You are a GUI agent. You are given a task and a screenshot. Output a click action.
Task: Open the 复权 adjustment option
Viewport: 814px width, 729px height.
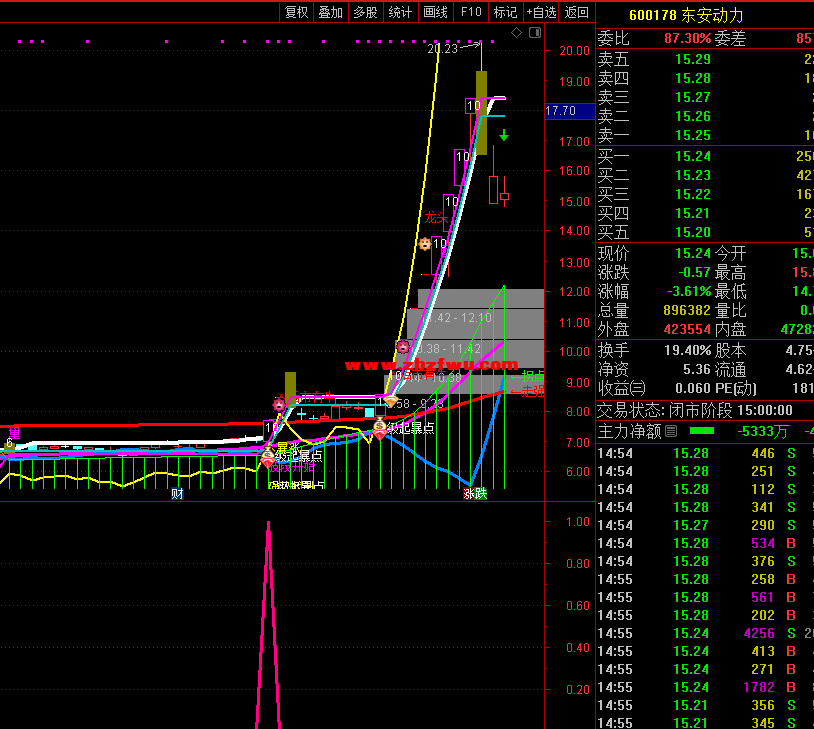[296, 12]
